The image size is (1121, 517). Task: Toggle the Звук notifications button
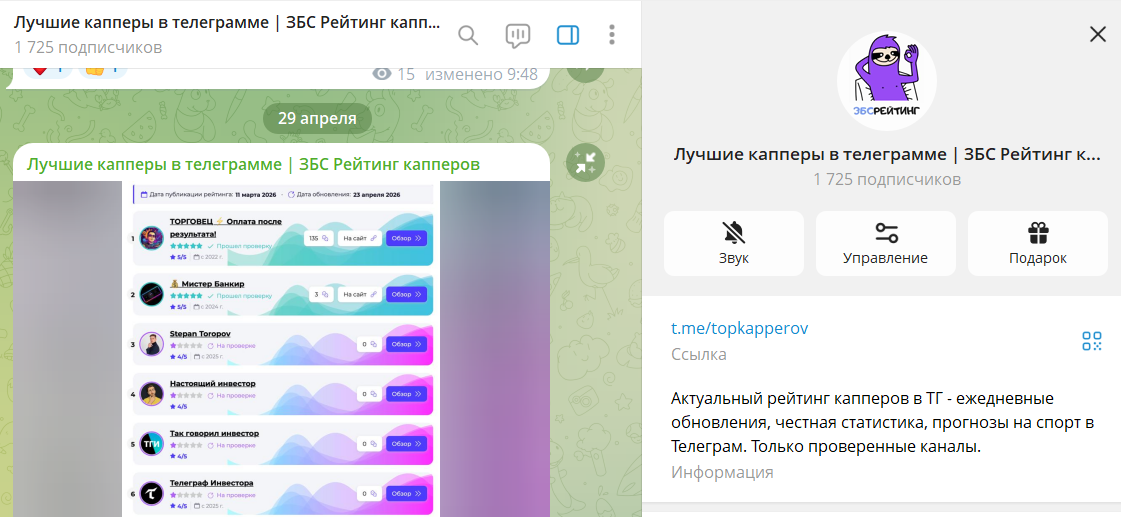tap(734, 243)
